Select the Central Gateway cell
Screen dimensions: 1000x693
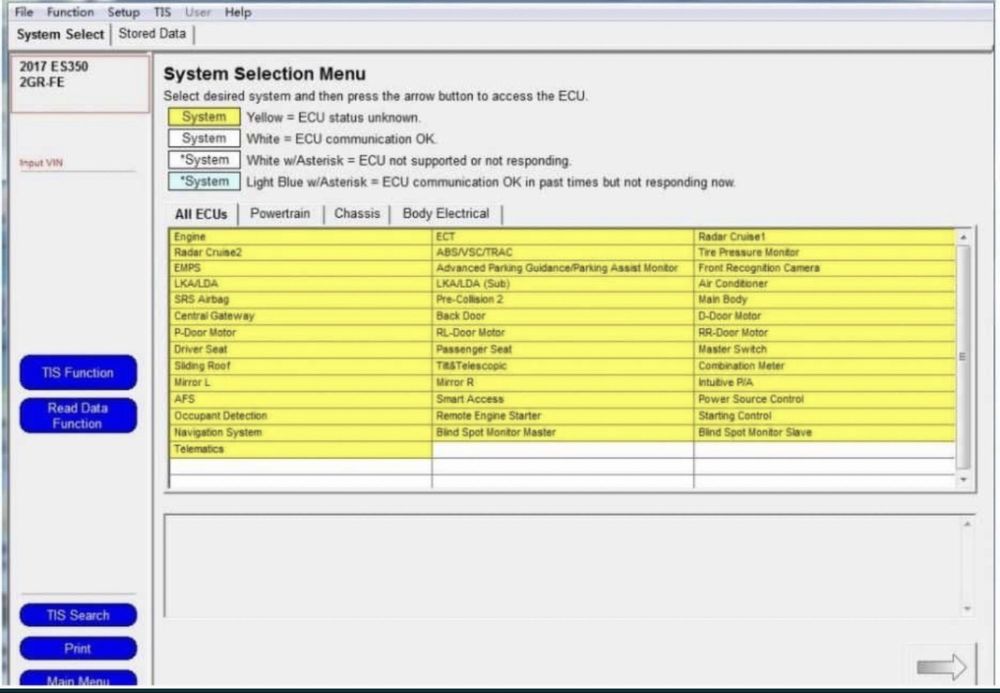(x=300, y=316)
